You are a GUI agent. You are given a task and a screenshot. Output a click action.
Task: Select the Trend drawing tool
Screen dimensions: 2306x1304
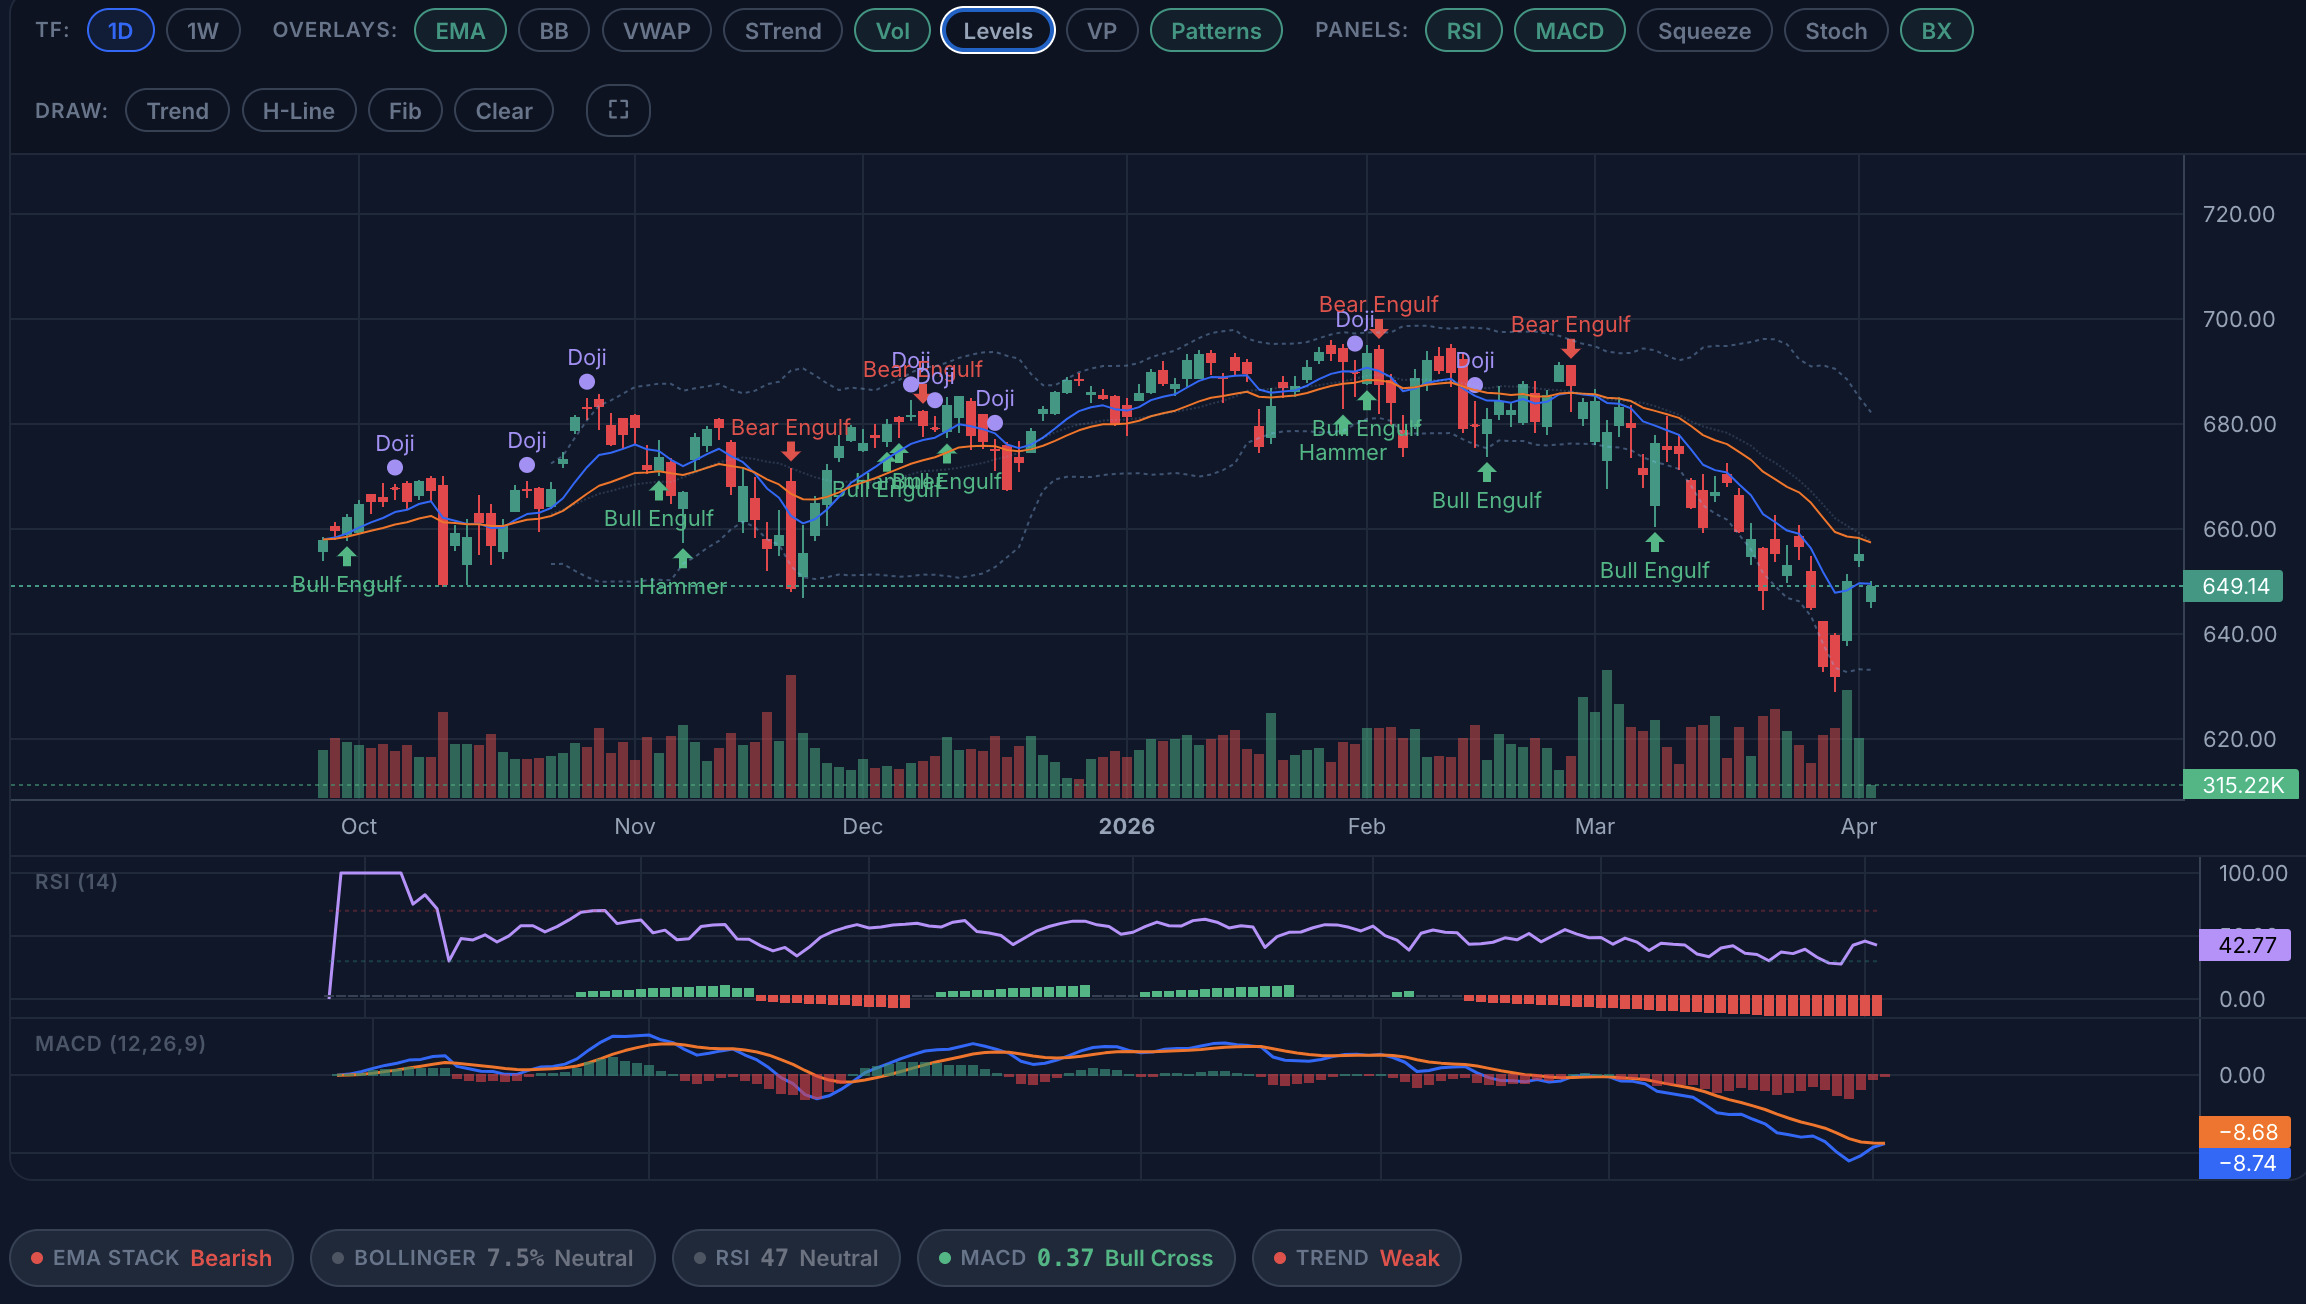177,111
